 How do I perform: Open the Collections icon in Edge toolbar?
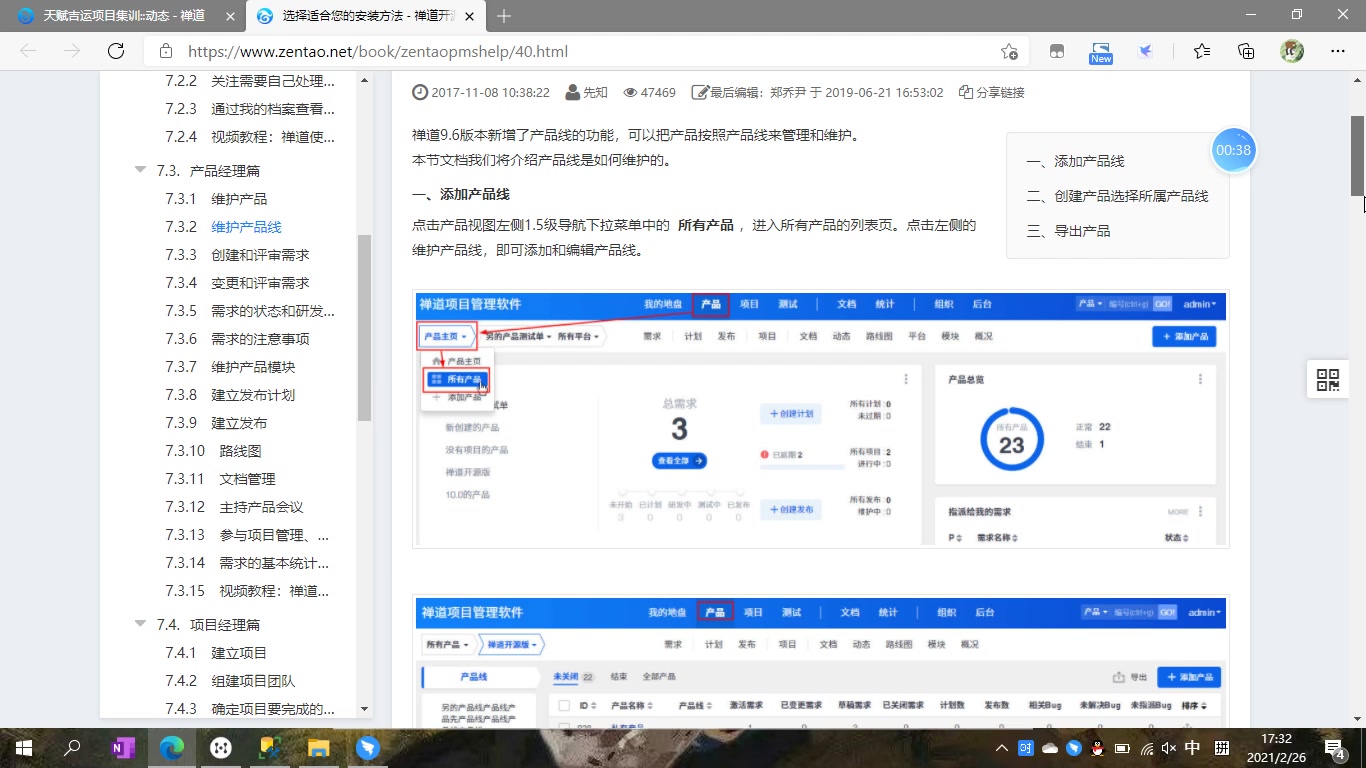pos(1246,51)
